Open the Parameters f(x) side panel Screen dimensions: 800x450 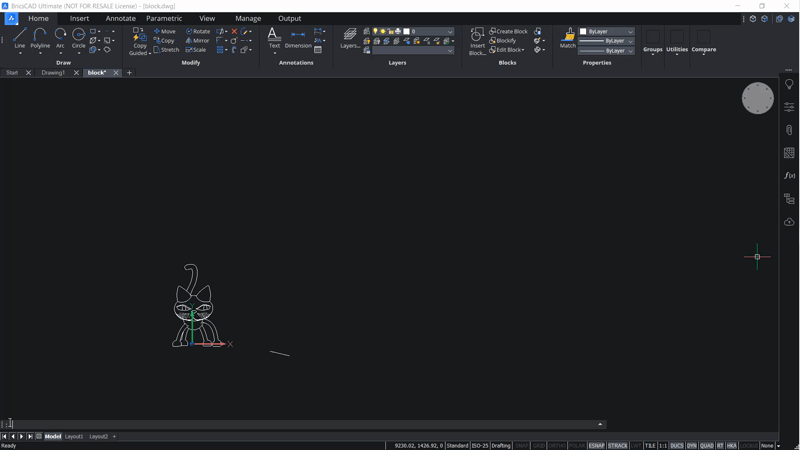[789, 176]
